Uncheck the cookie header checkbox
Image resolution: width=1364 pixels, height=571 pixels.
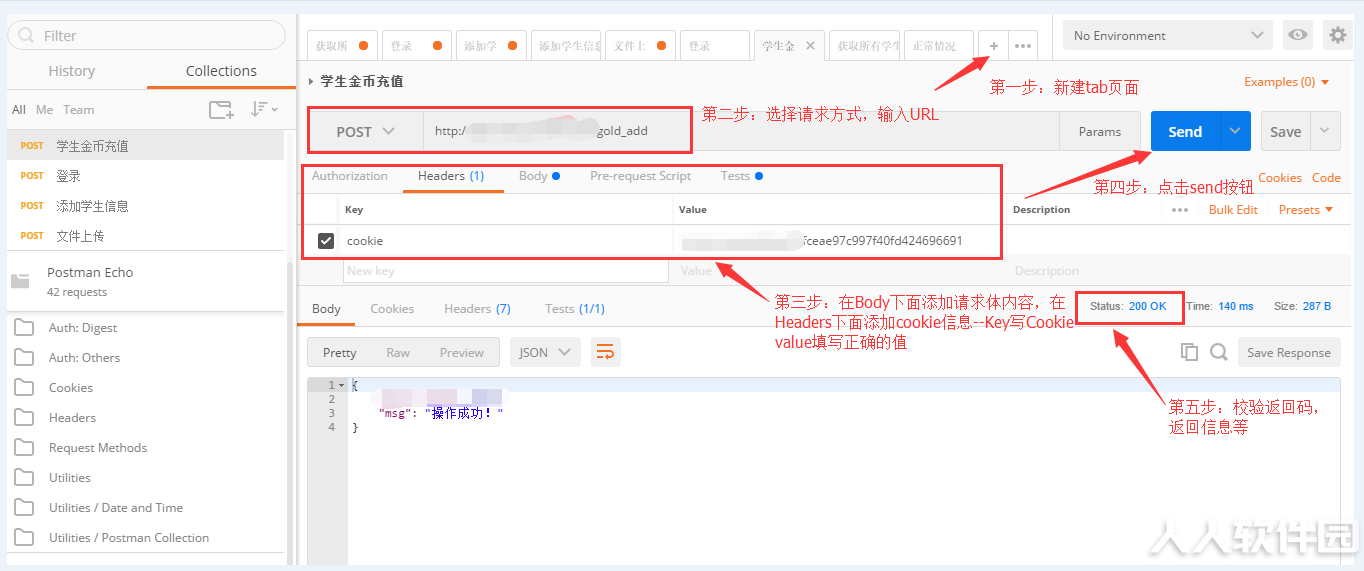coord(326,241)
